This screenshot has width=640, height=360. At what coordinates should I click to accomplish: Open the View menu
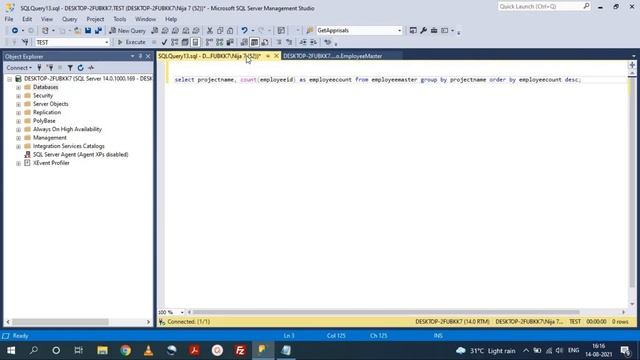[x=47, y=19]
